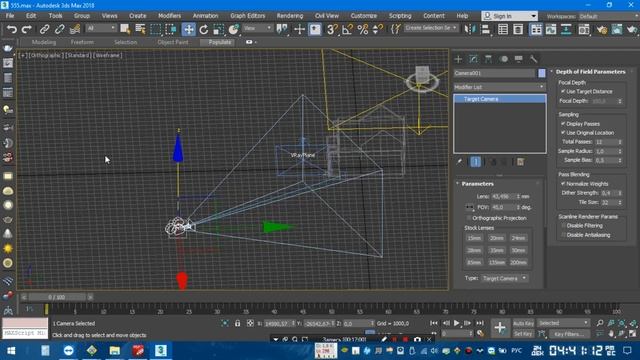Screen dimensions: 640x360
Task: Open the File menu
Action: click(x=10, y=16)
